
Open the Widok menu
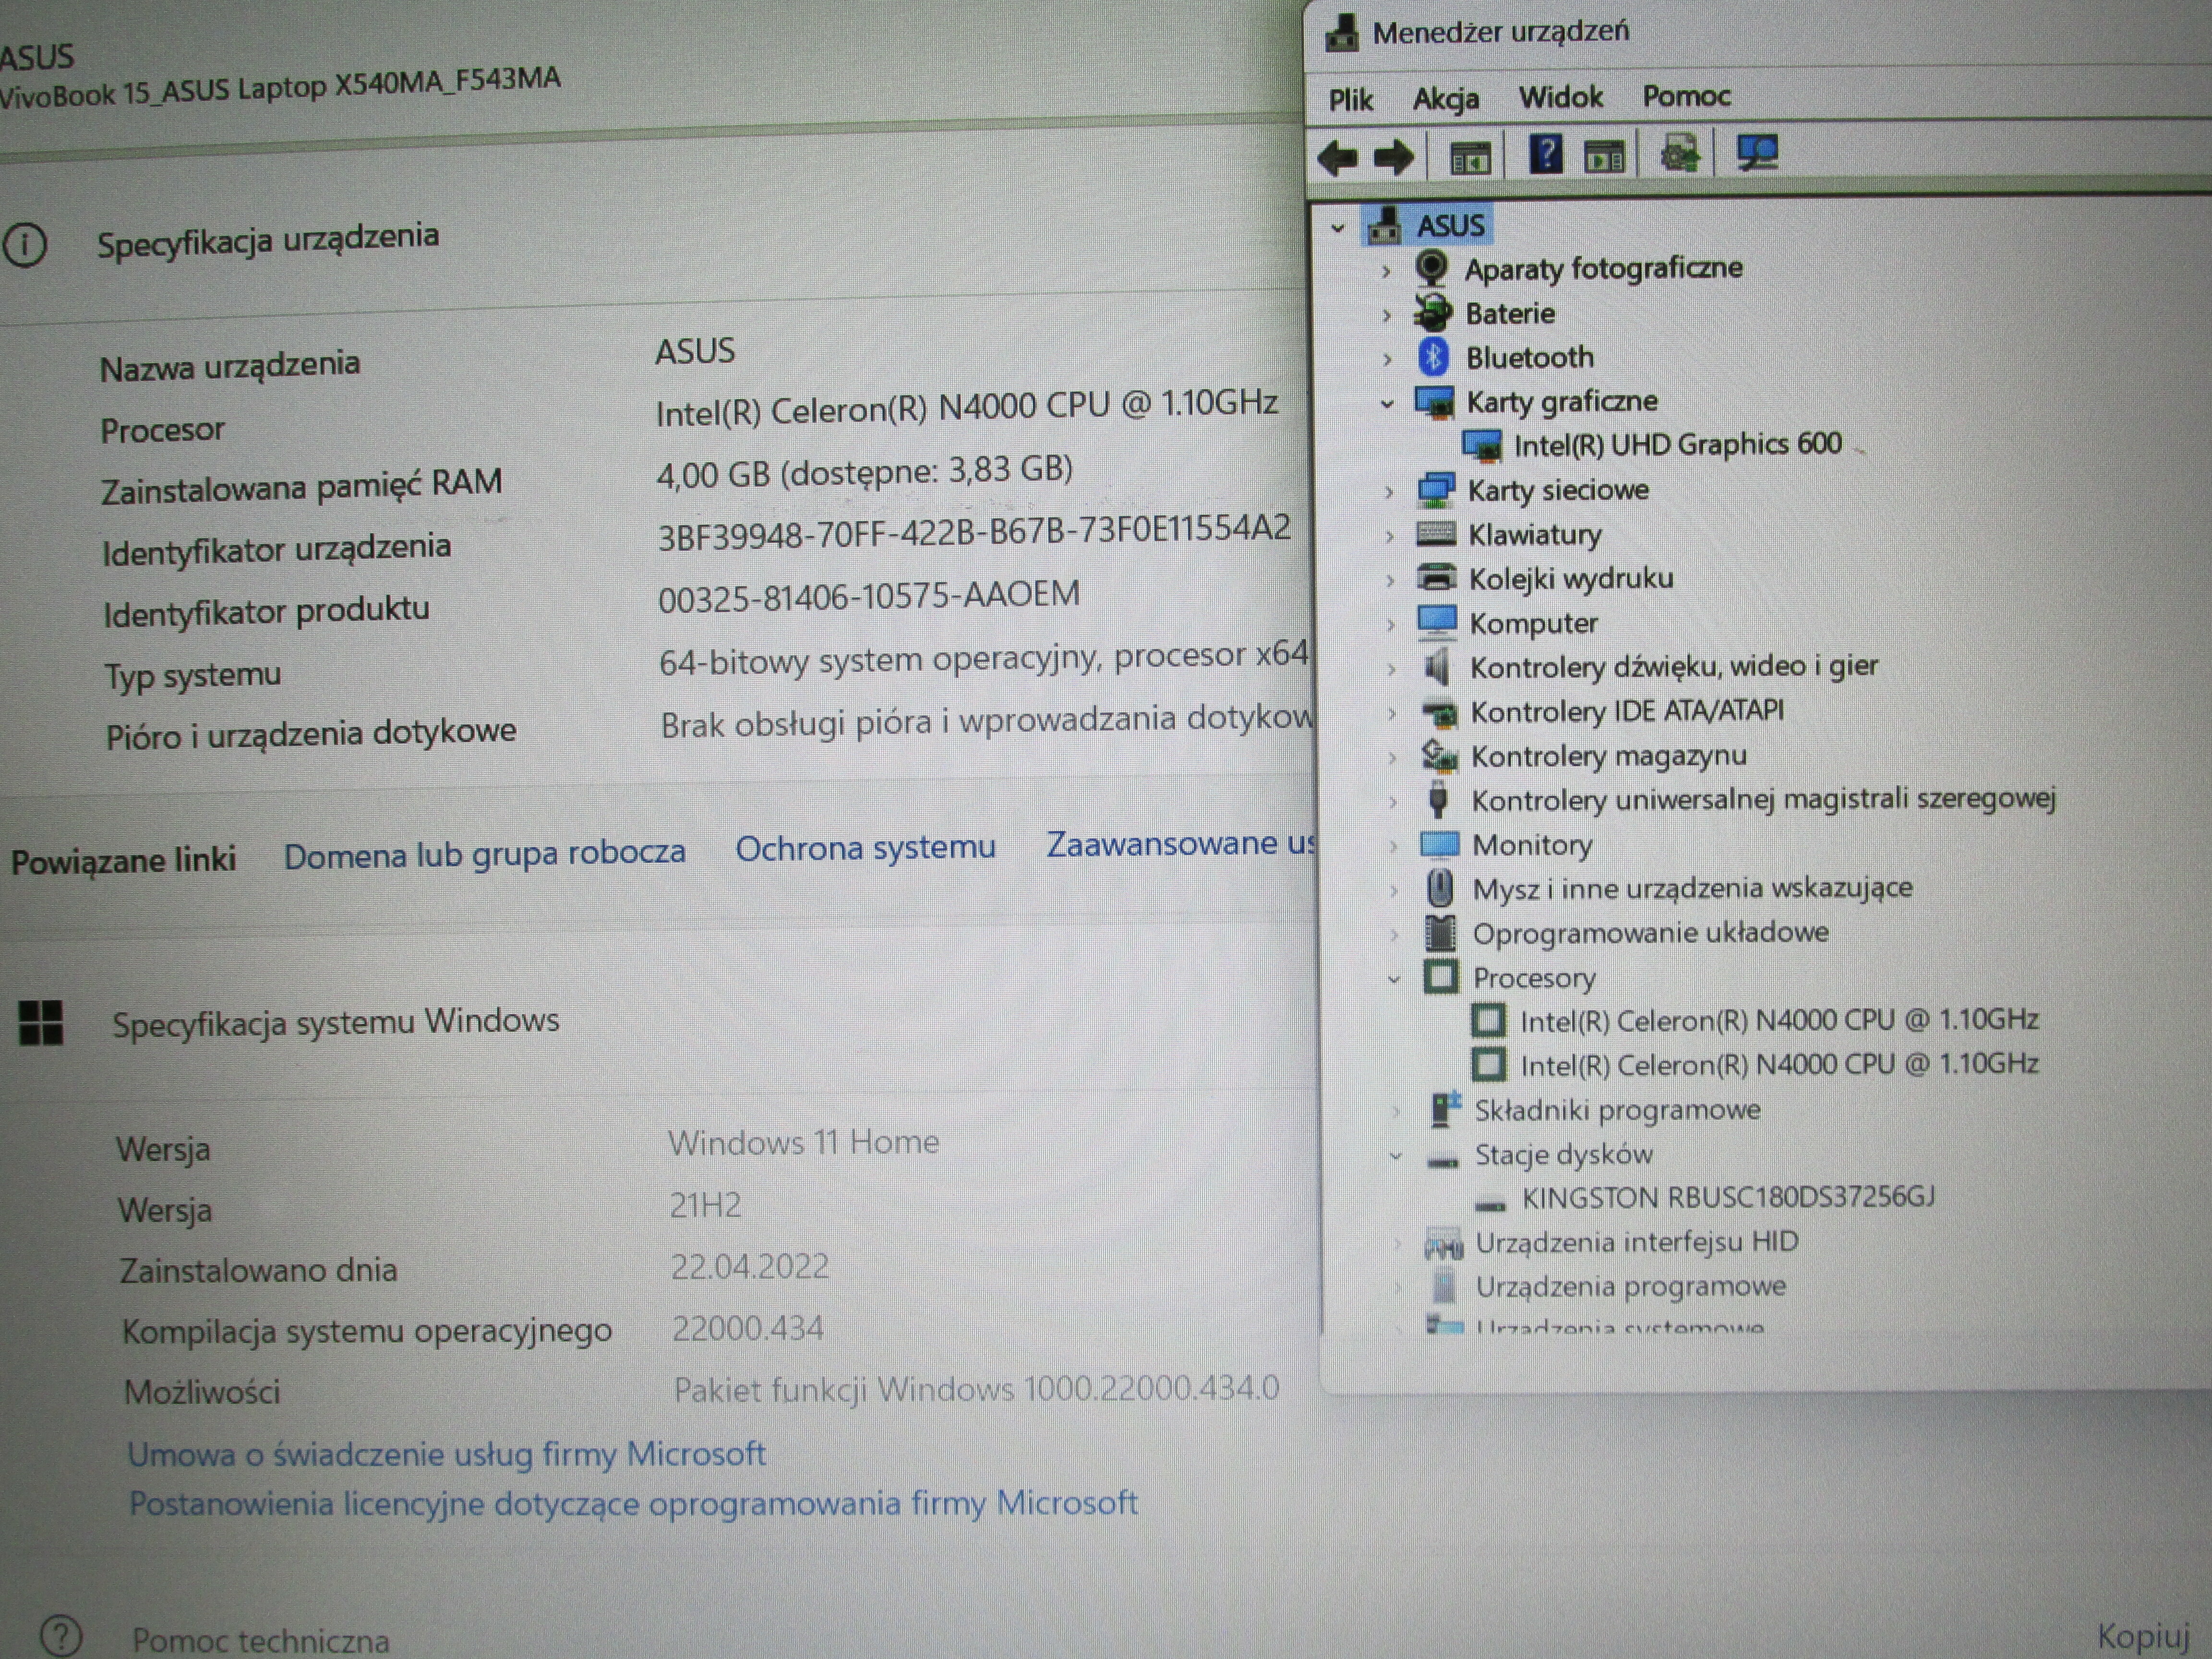[1561, 97]
